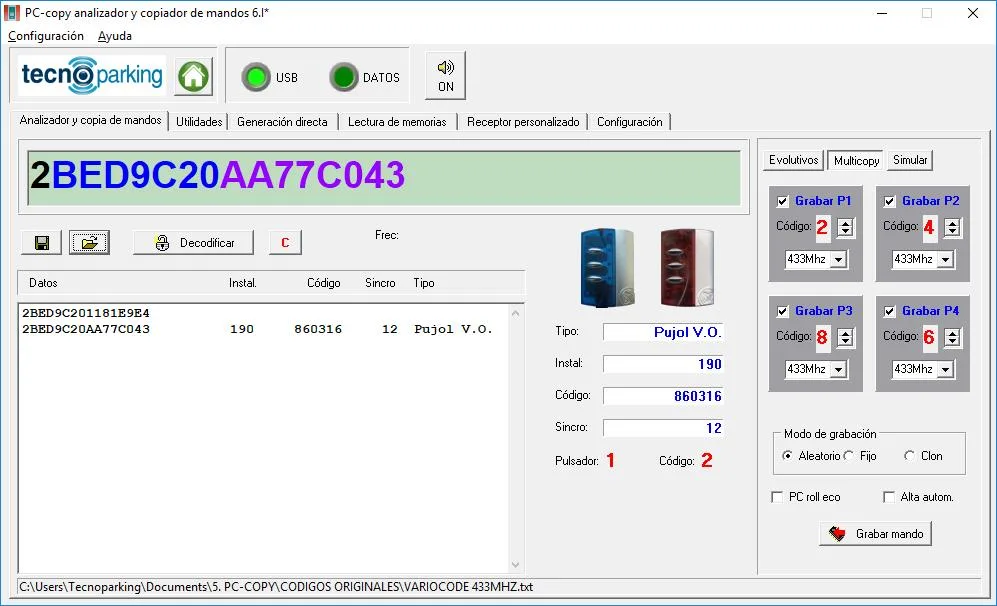Open file with the folder icon button
Screen dimensions: 997x606
coord(90,242)
